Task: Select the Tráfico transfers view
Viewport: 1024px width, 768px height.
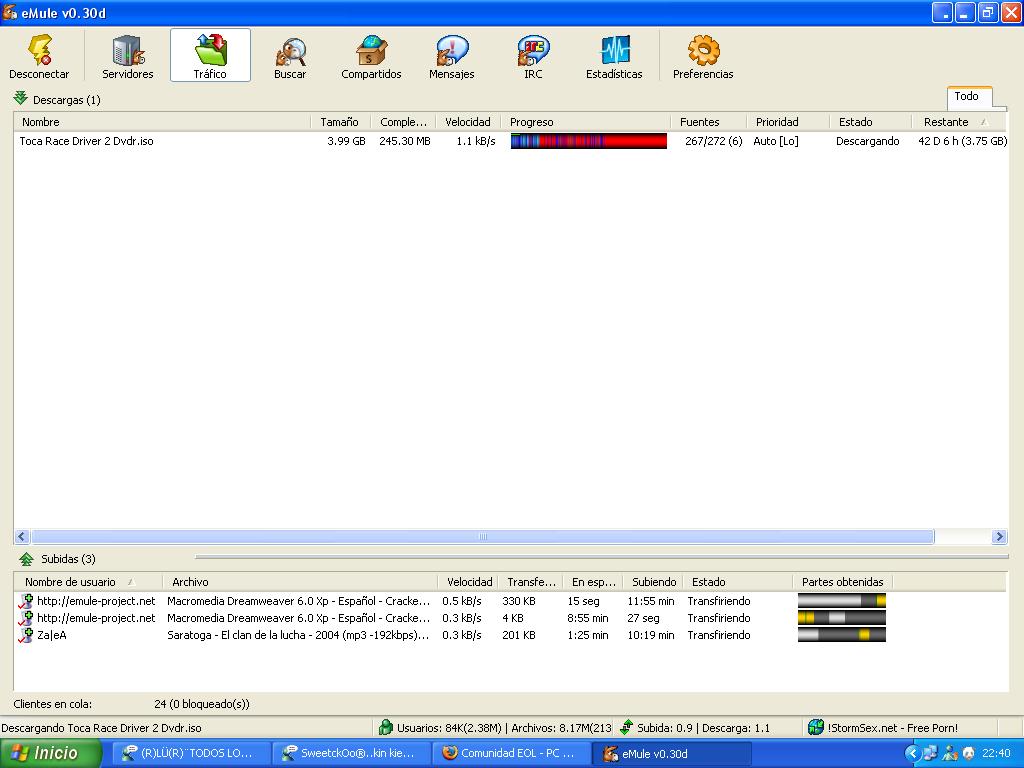Action: point(210,56)
